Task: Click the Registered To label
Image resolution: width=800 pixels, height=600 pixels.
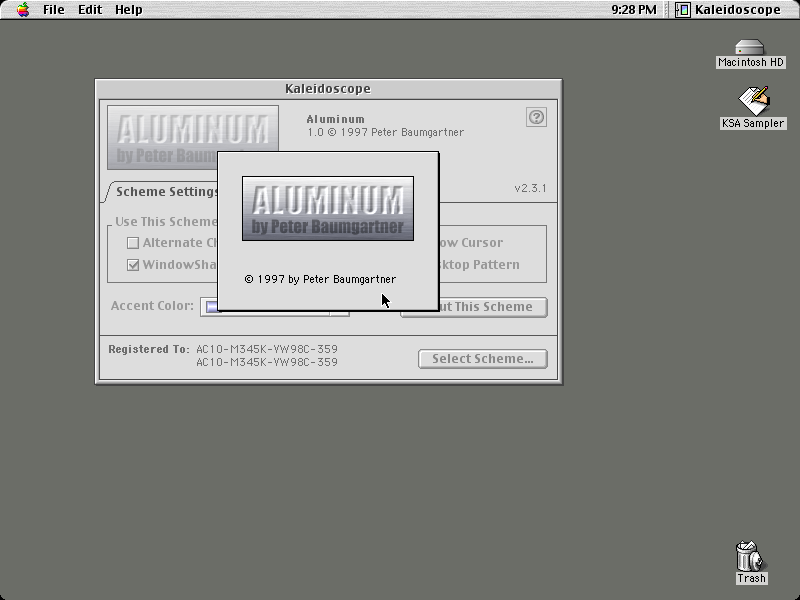Action: tap(149, 349)
